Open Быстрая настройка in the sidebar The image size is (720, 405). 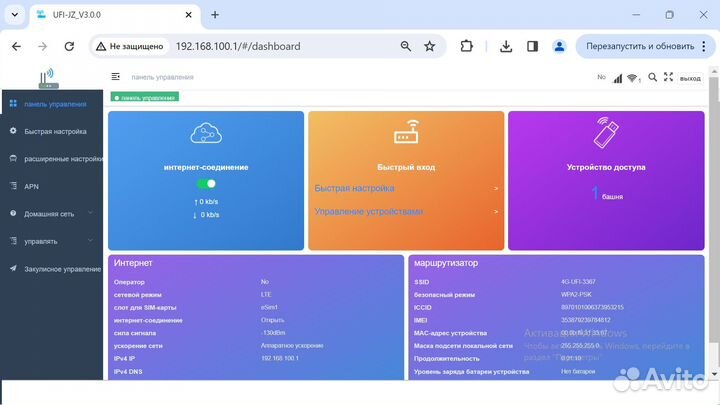55,131
